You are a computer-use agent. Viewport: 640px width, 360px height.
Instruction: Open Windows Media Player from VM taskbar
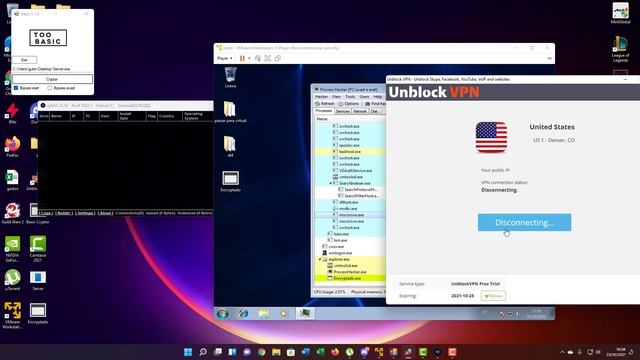click(x=284, y=313)
